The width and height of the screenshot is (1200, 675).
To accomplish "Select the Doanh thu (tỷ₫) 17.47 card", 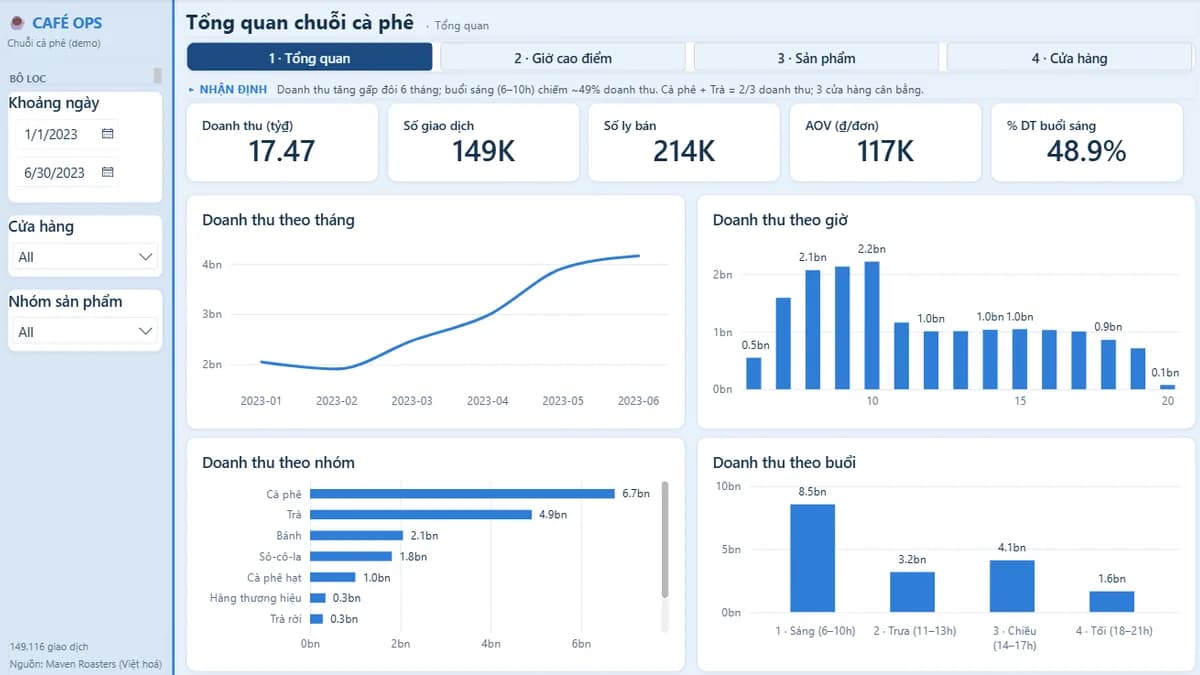I will click(x=282, y=142).
